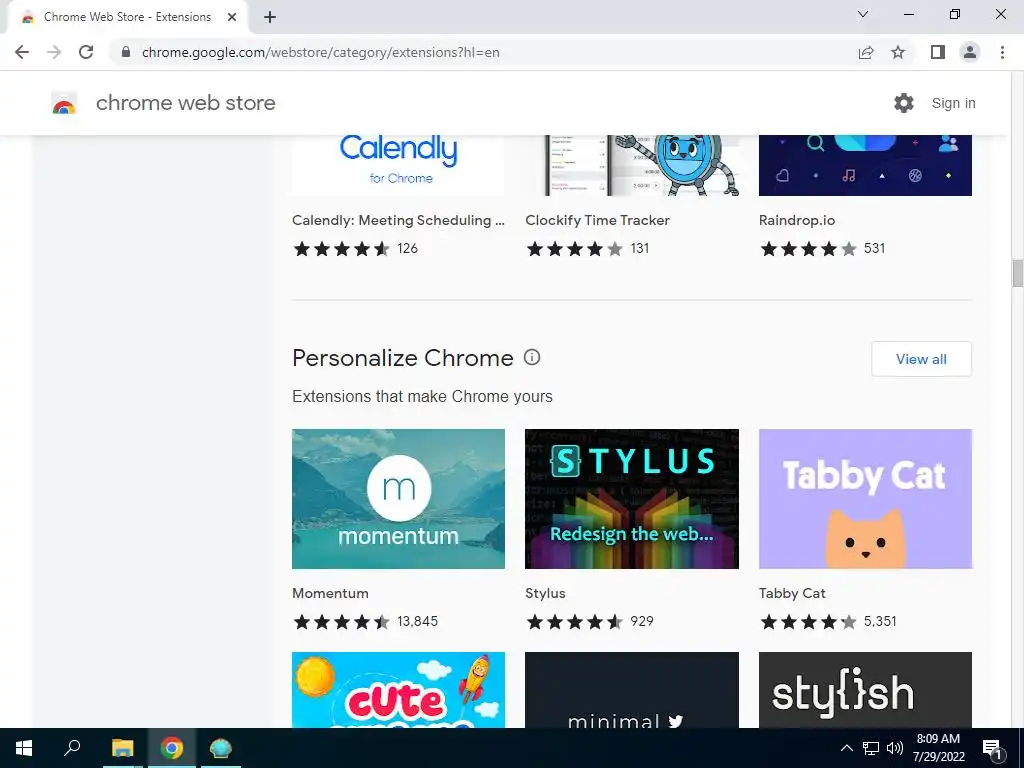Open the Clockify Time Tracker thumbnail

(632, 165)
